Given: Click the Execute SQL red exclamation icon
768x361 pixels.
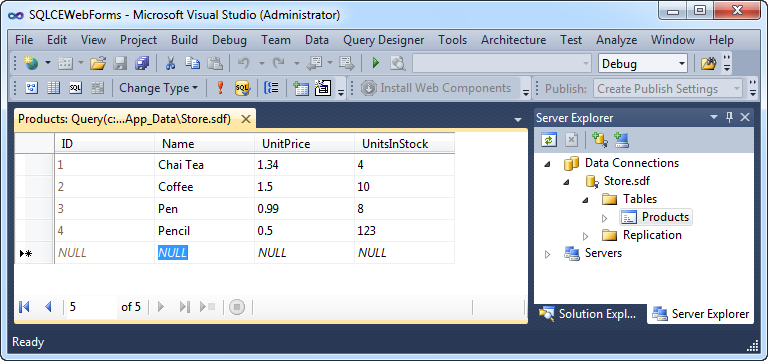Looking at the screenshot, I should click(x=220, y=88).
